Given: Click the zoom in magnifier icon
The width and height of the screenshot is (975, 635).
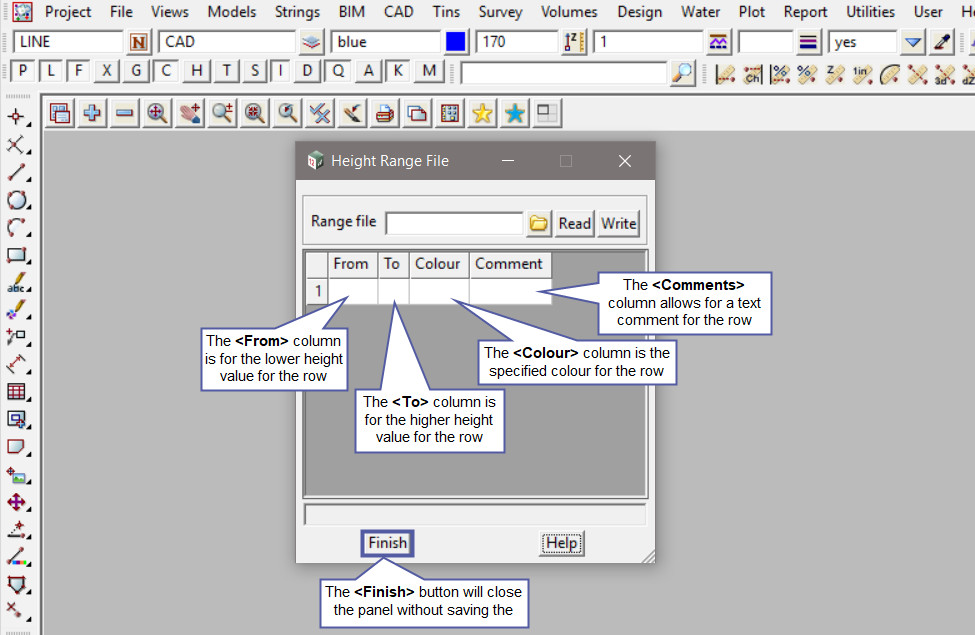Looking at the screenshot, I should (222, 113).
